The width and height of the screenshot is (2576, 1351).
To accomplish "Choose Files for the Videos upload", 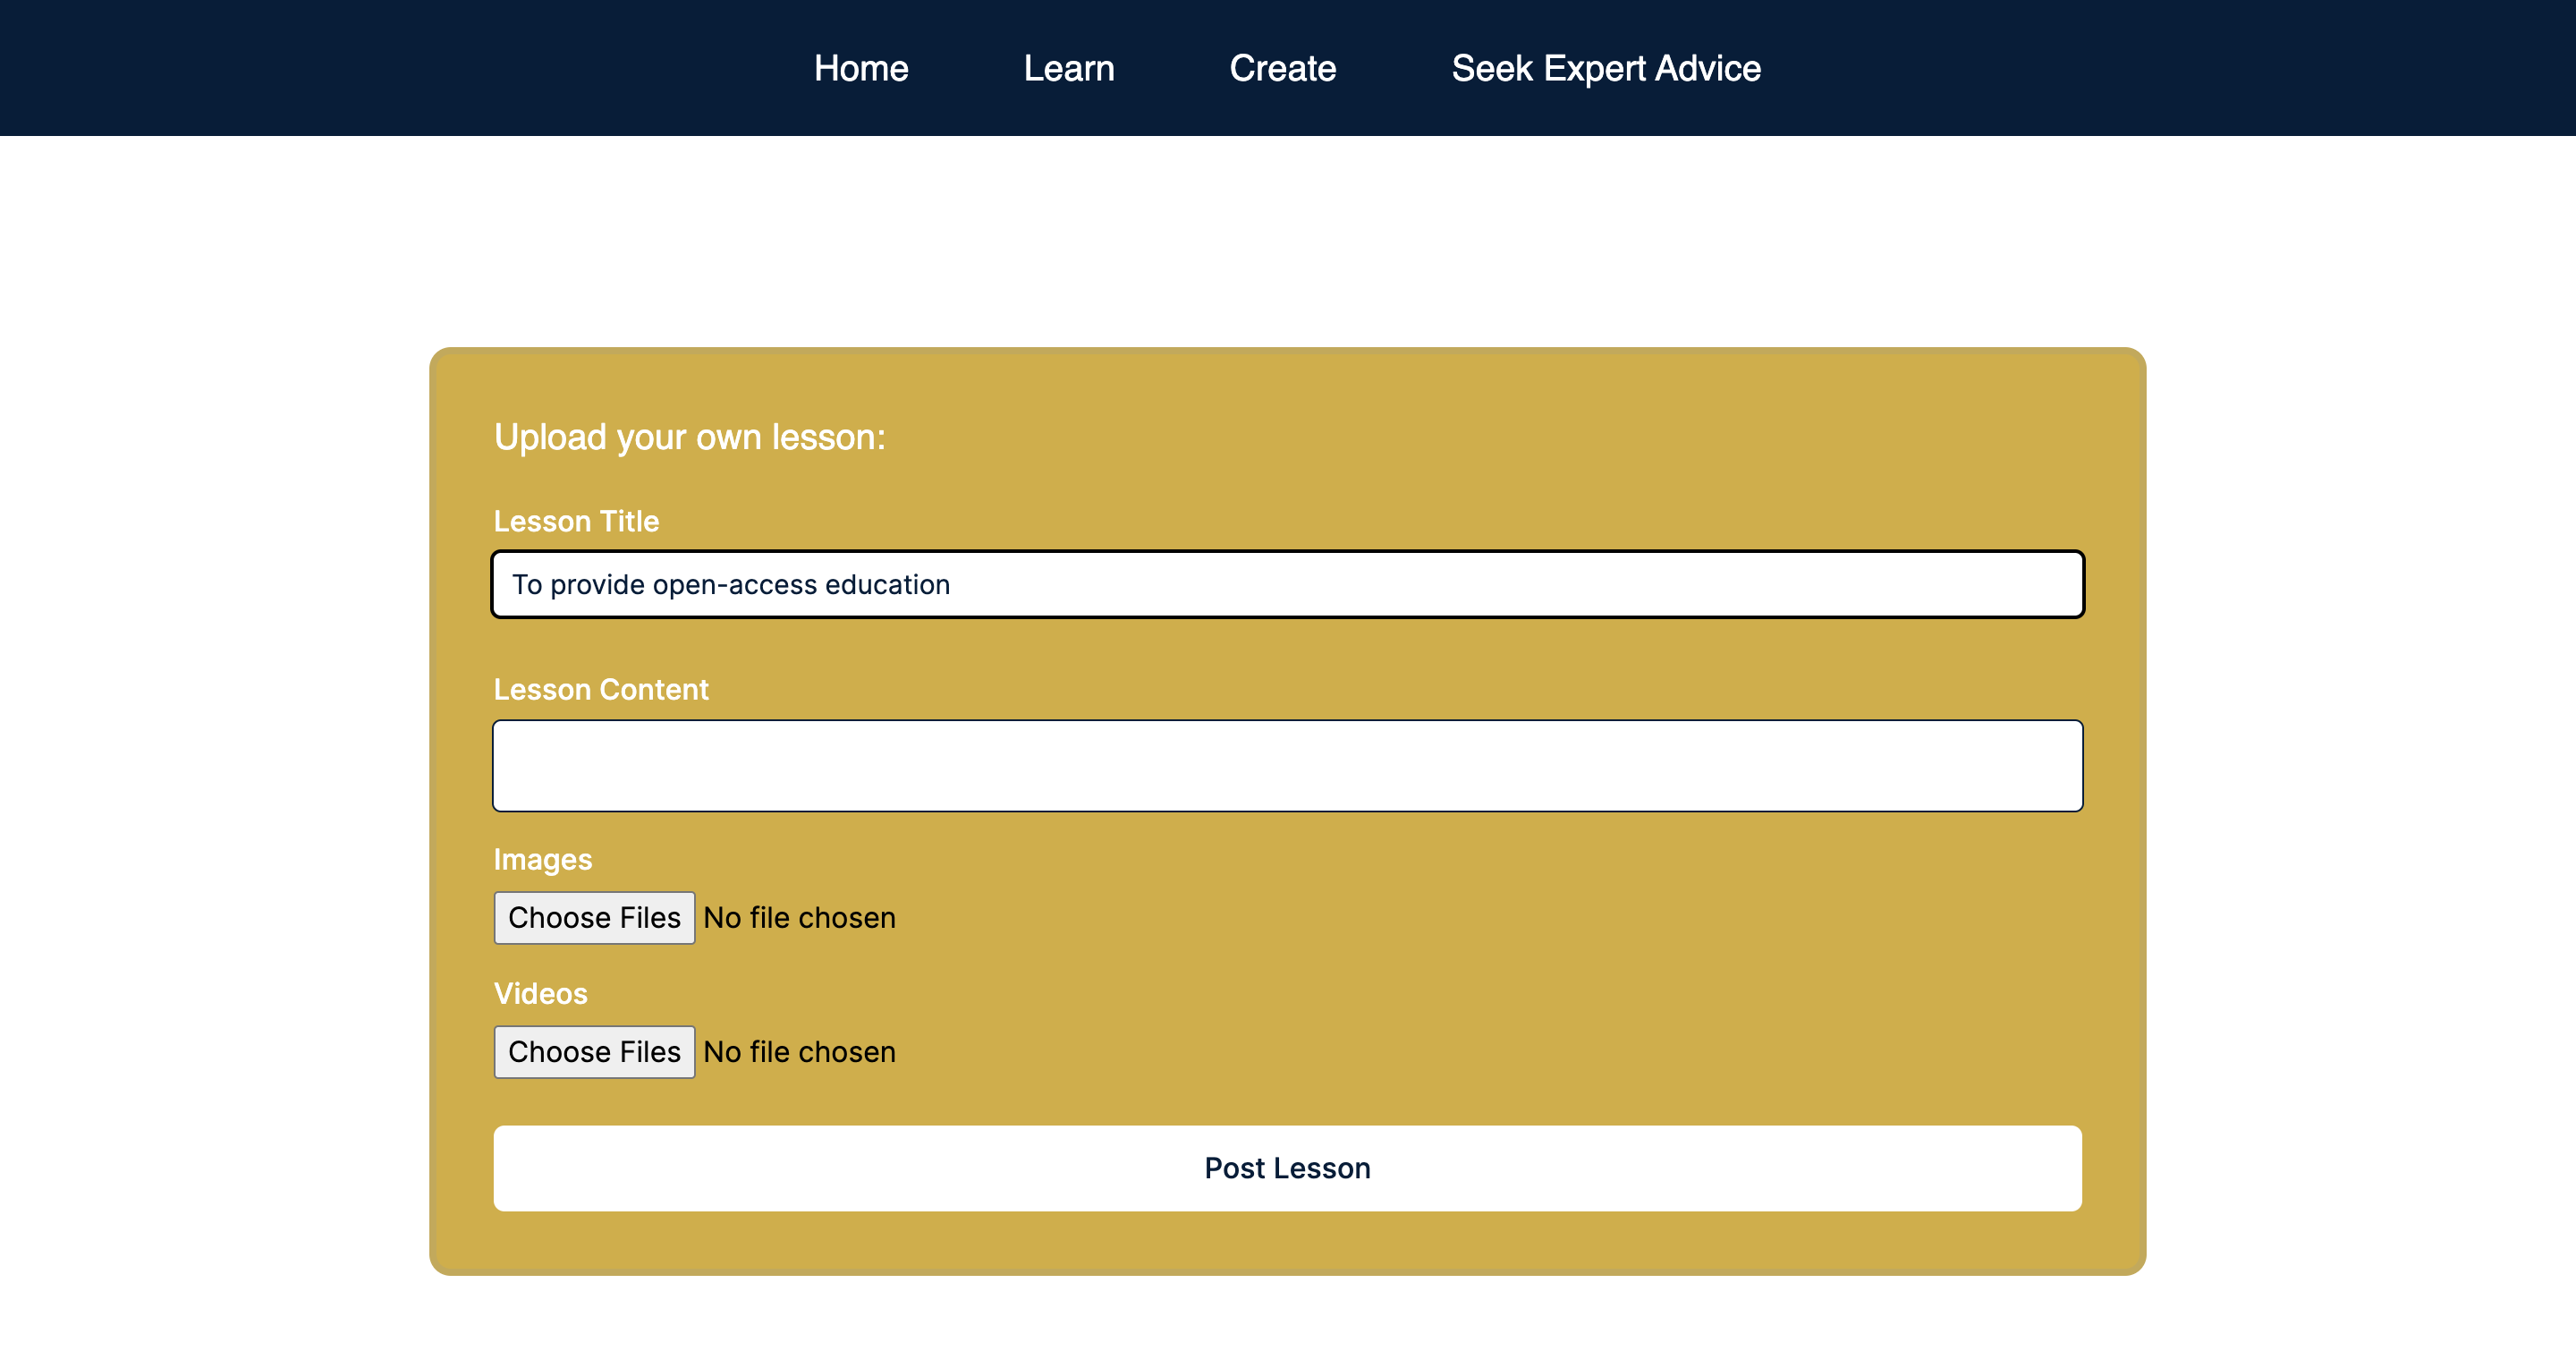I will click(x=594, y=1051).
